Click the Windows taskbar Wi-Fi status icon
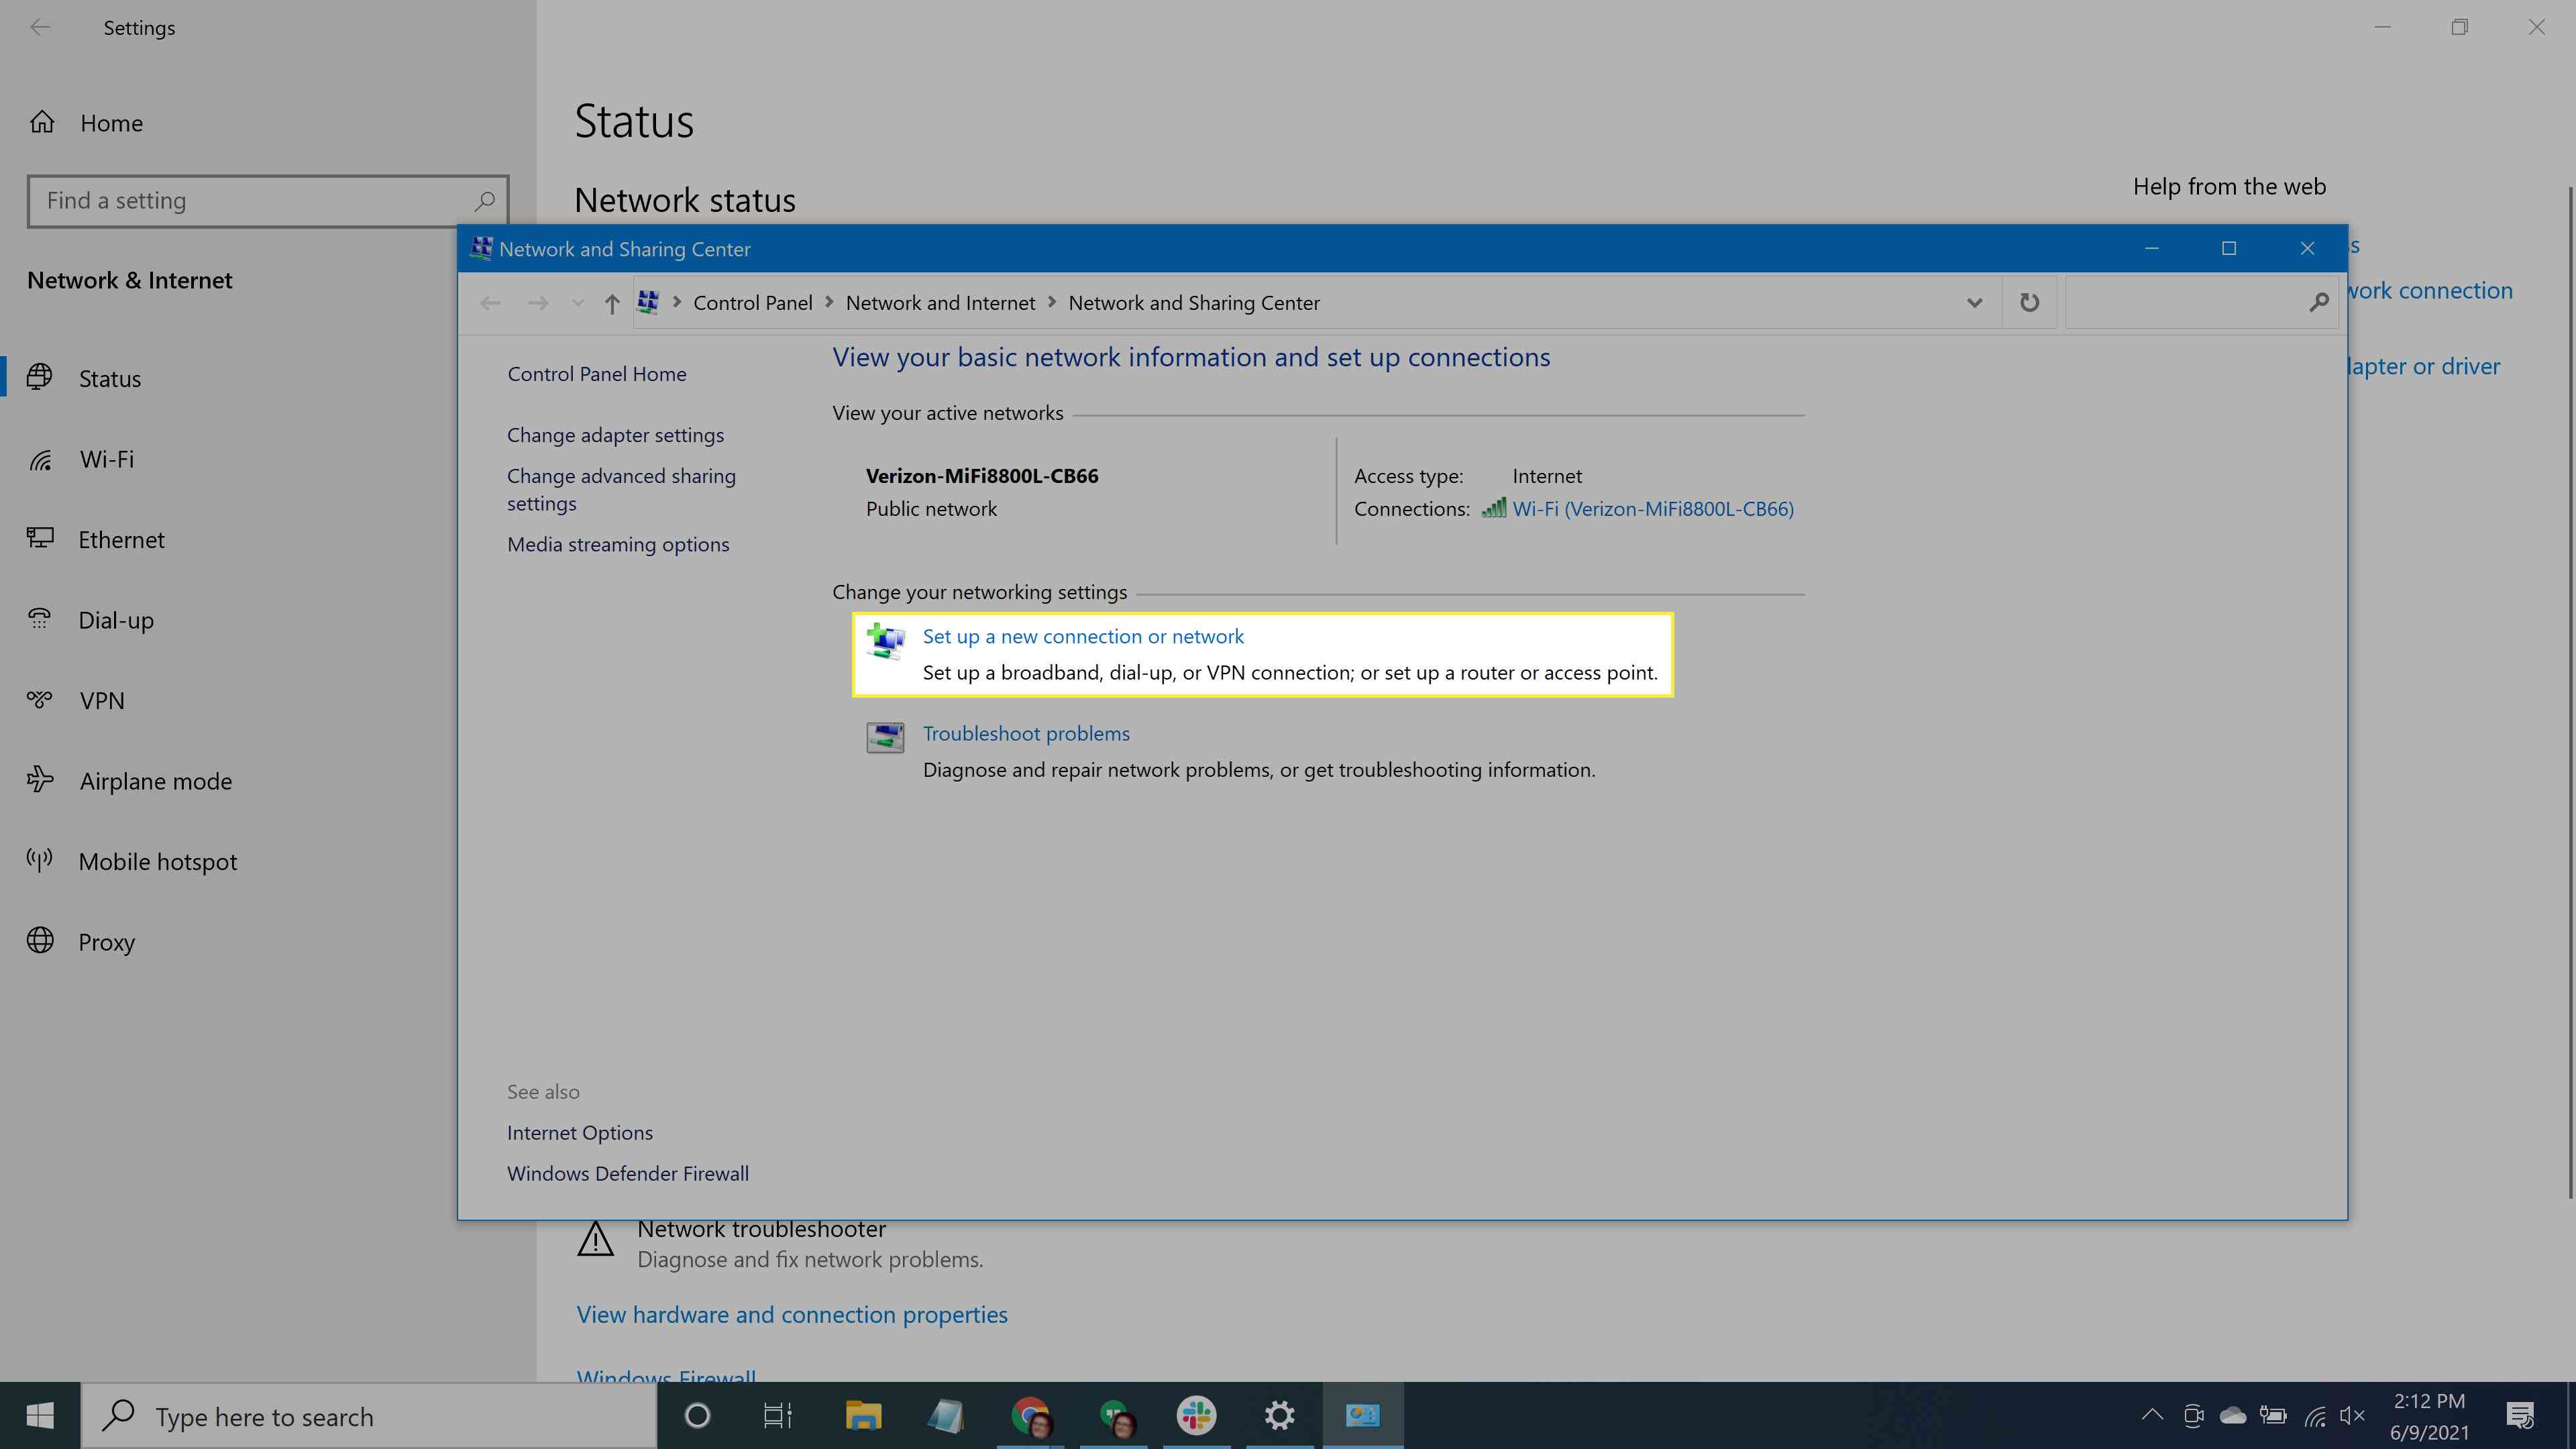 coord(2318,1415)
